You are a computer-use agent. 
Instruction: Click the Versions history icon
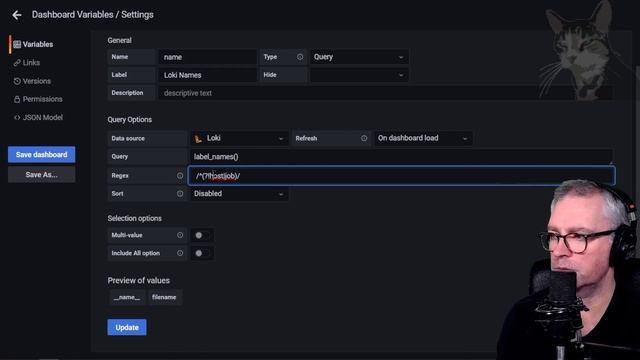pos(17,81)
